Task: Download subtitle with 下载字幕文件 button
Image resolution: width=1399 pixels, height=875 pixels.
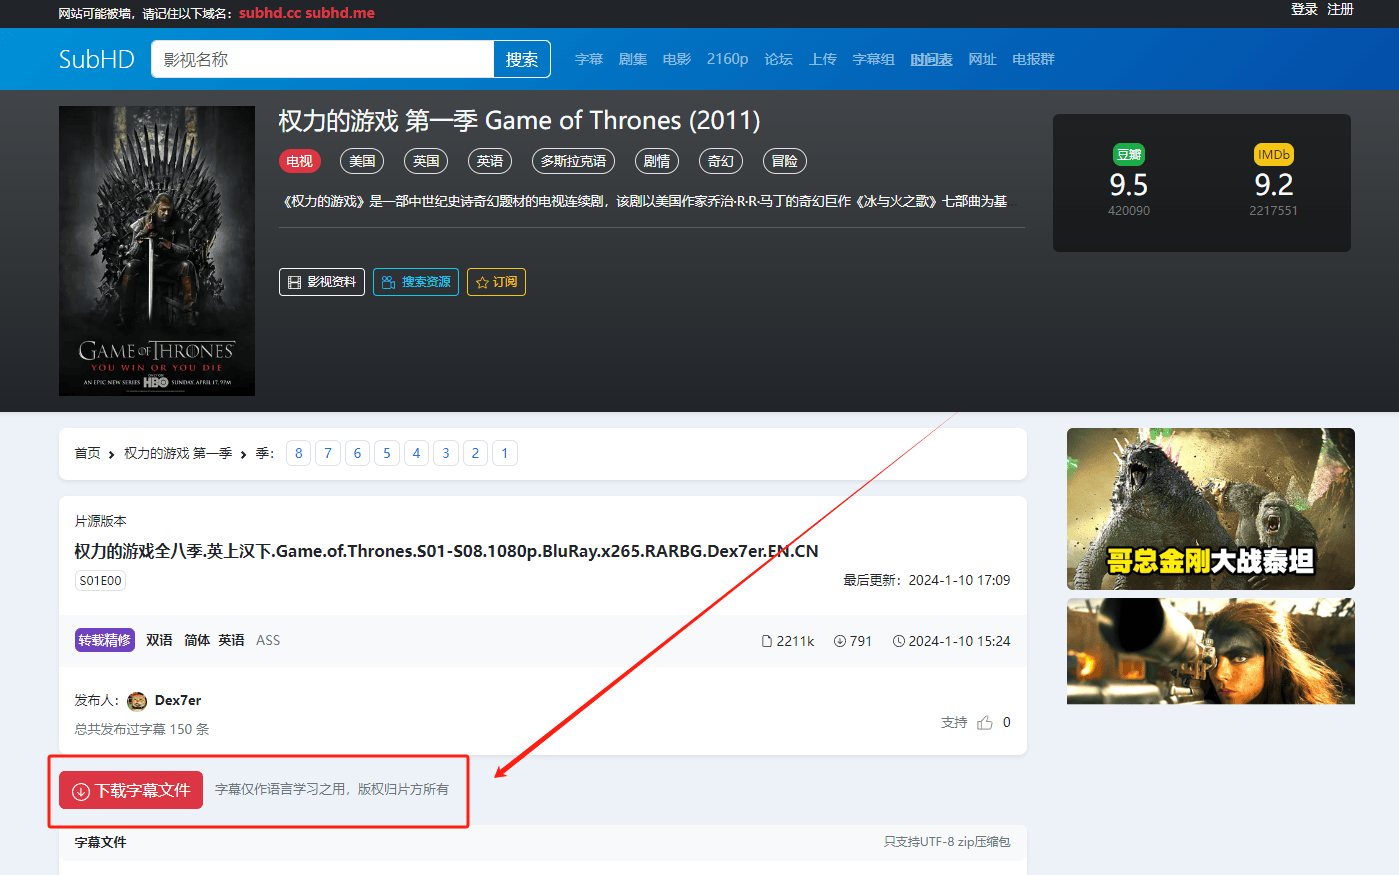Action: [131, 790]
